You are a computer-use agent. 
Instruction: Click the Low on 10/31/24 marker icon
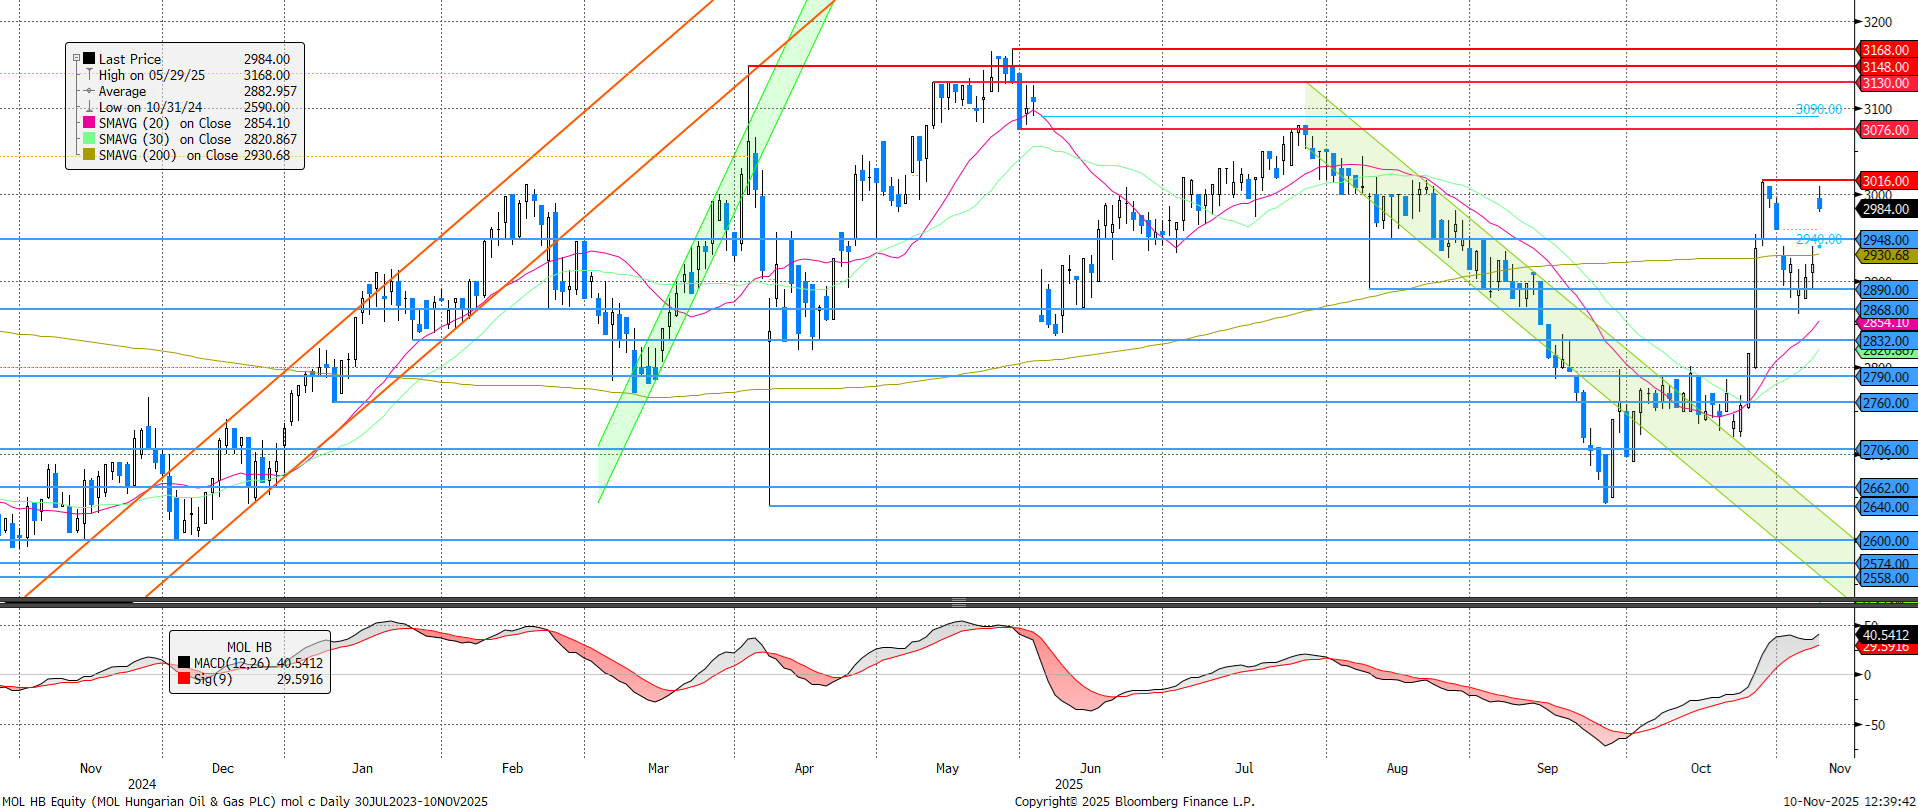click(x=89, y=107)
